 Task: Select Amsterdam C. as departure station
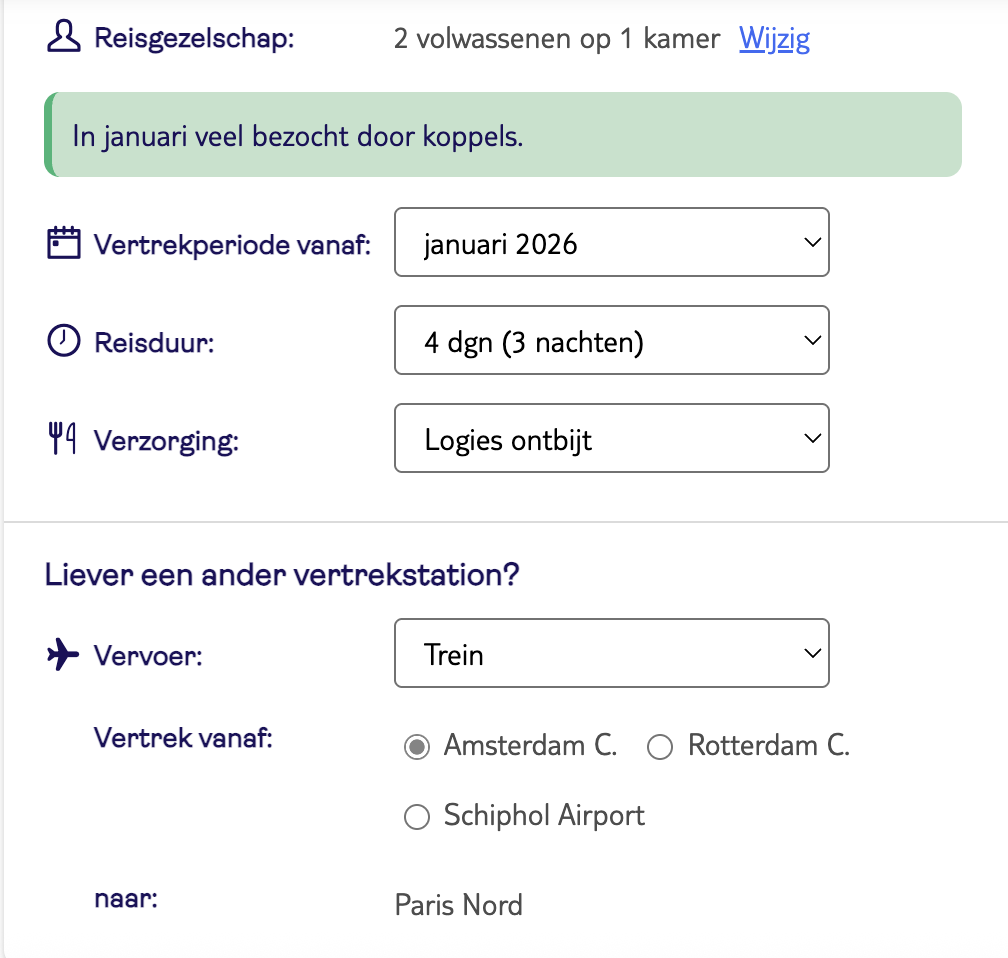[418, 747]
